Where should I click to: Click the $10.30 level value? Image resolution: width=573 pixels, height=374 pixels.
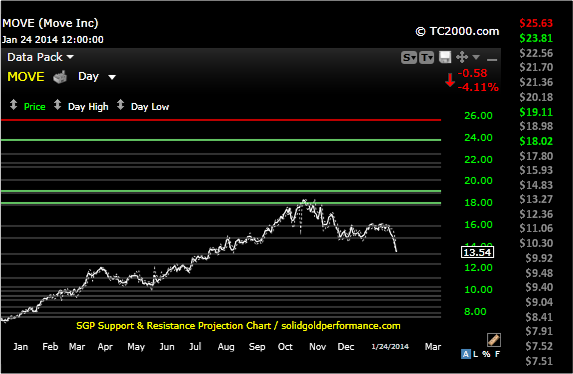tap(536, 243)
